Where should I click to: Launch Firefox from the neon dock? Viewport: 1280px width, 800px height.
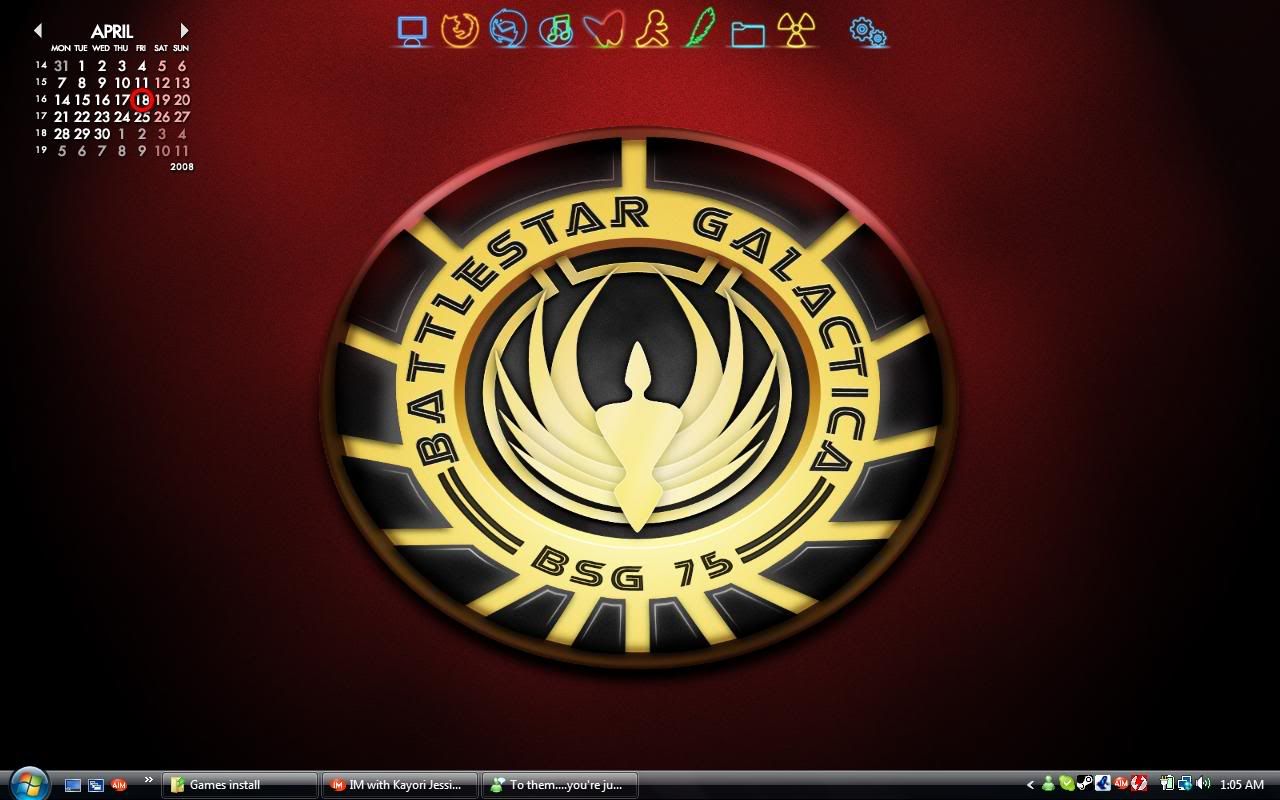460,30
